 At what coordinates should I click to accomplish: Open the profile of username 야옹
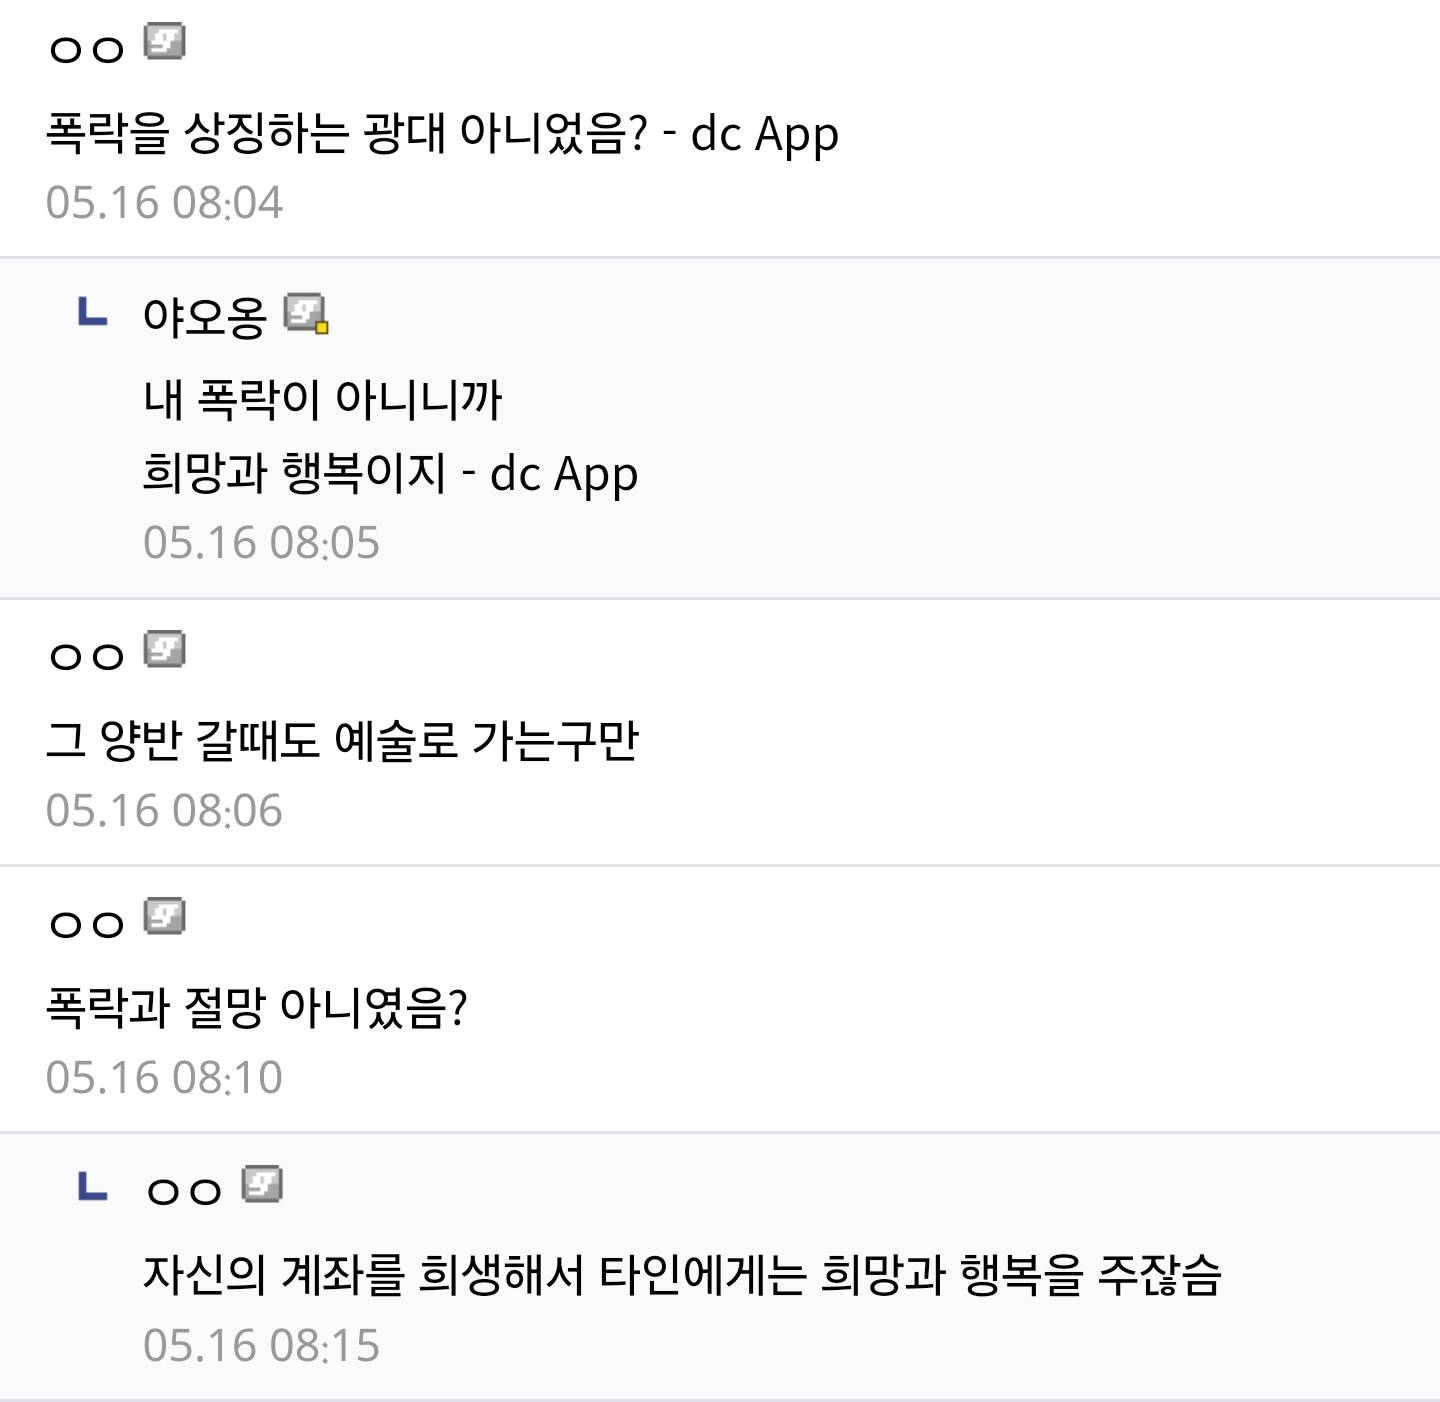pyautogui.click(x=205, y=317)
